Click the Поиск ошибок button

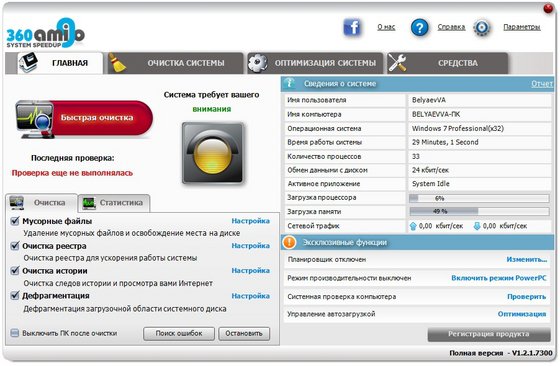pos(179,334)
